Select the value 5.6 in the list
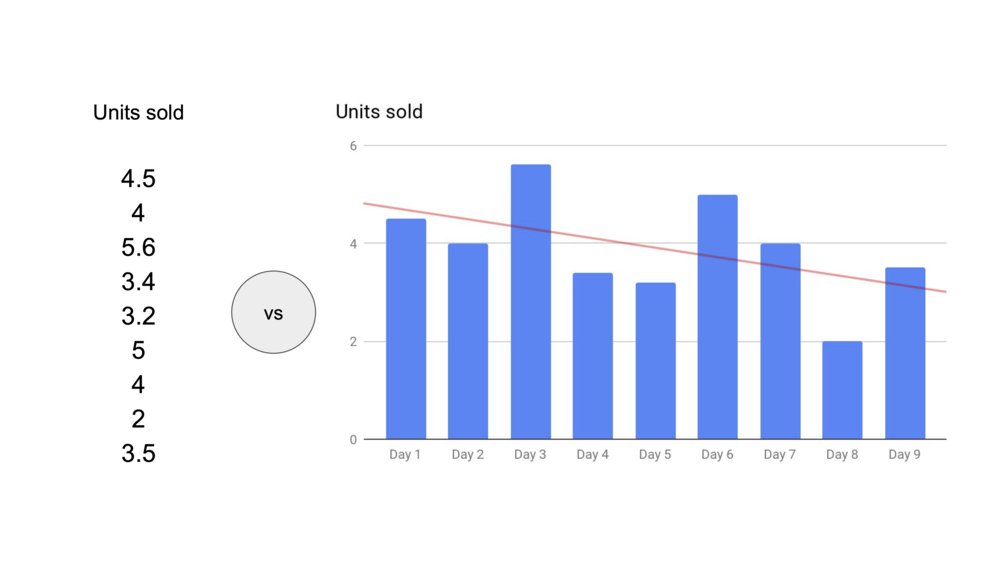Screen dimensions: 1000x562 (138, 248)
